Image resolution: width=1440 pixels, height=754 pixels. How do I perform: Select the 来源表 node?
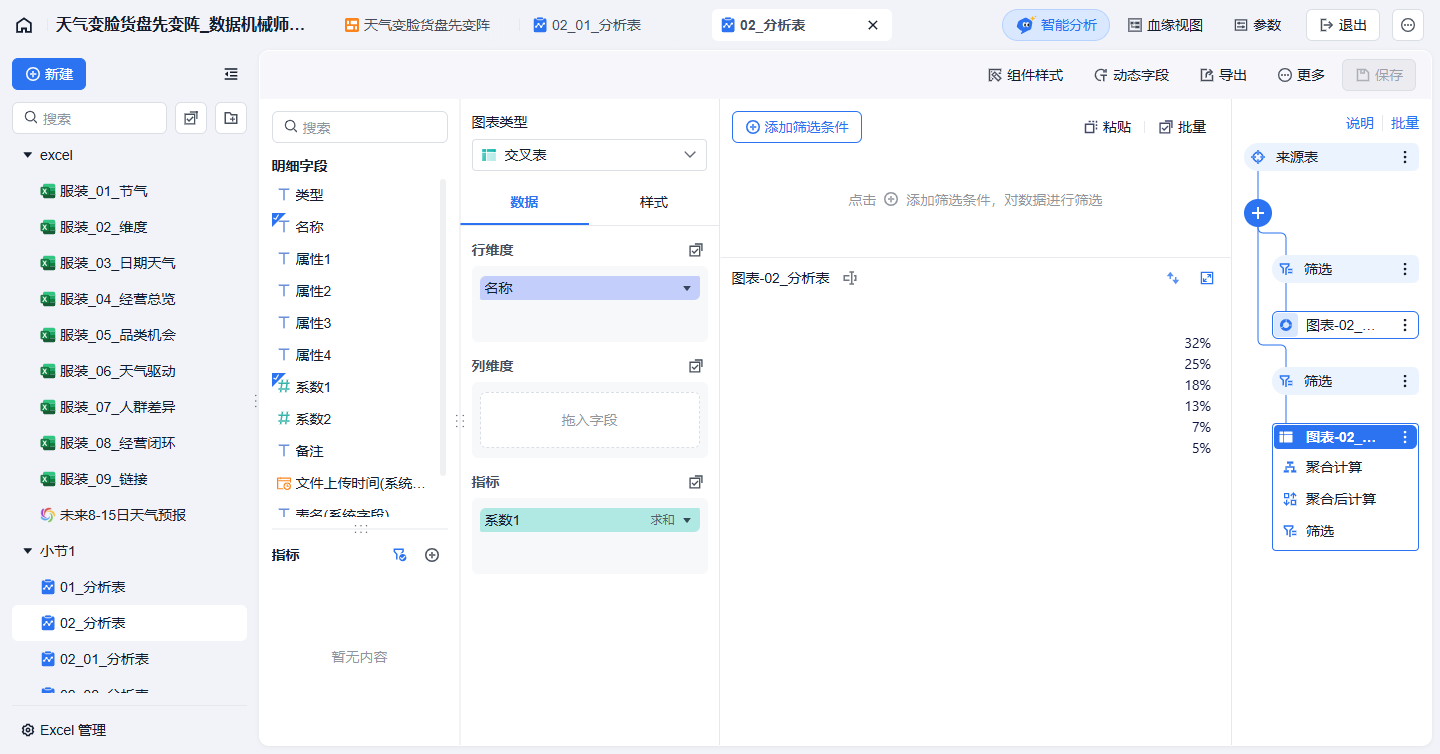pyautogui.click(x=1331, y=157)
